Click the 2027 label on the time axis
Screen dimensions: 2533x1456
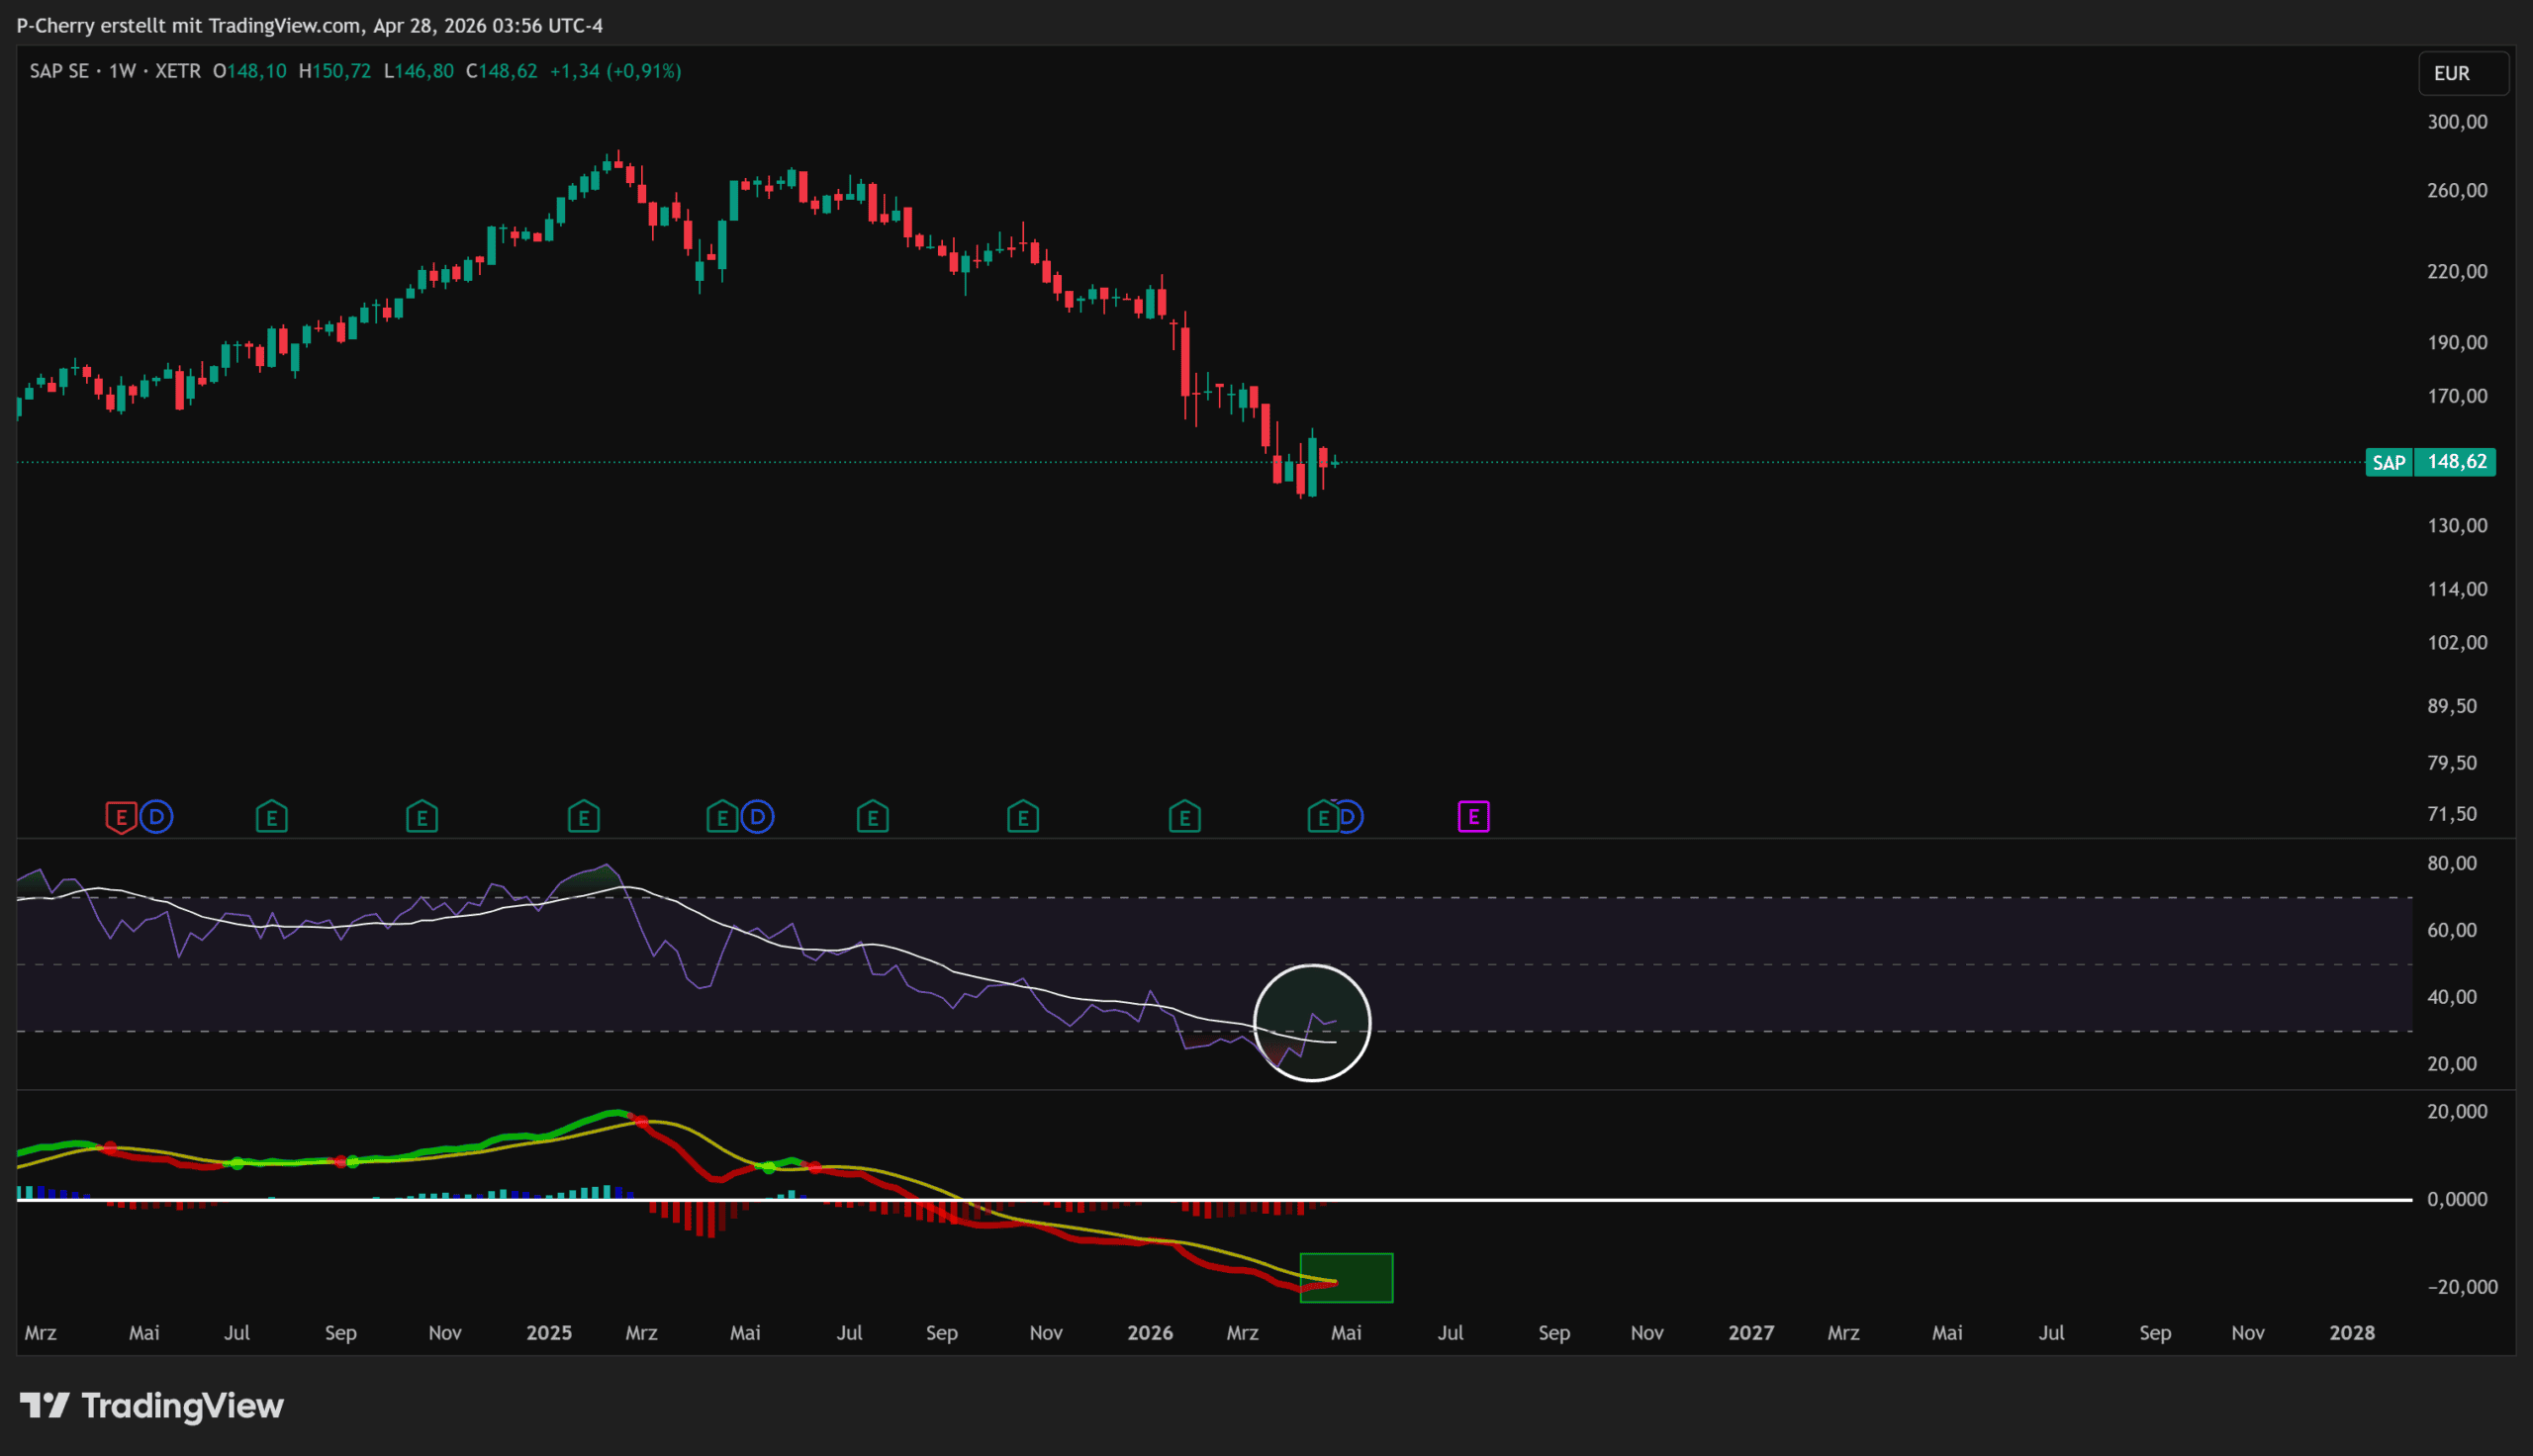tap(1751, 1332)
